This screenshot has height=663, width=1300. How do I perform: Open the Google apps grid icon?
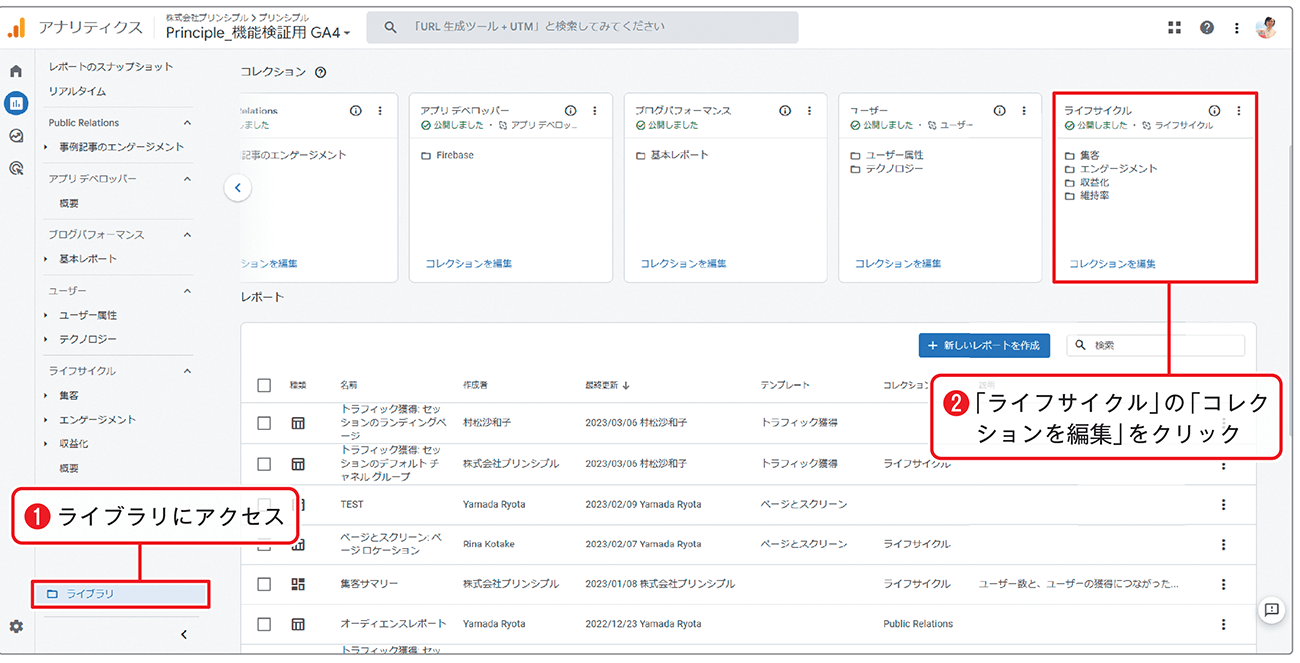[x=1175, y=28]
